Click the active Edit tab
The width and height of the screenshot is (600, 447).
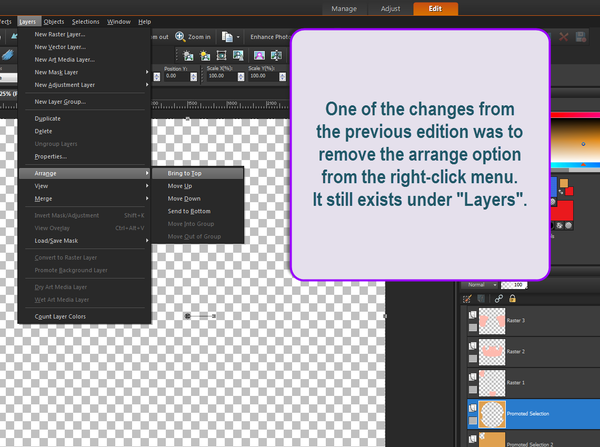click(x=435, y=9)
